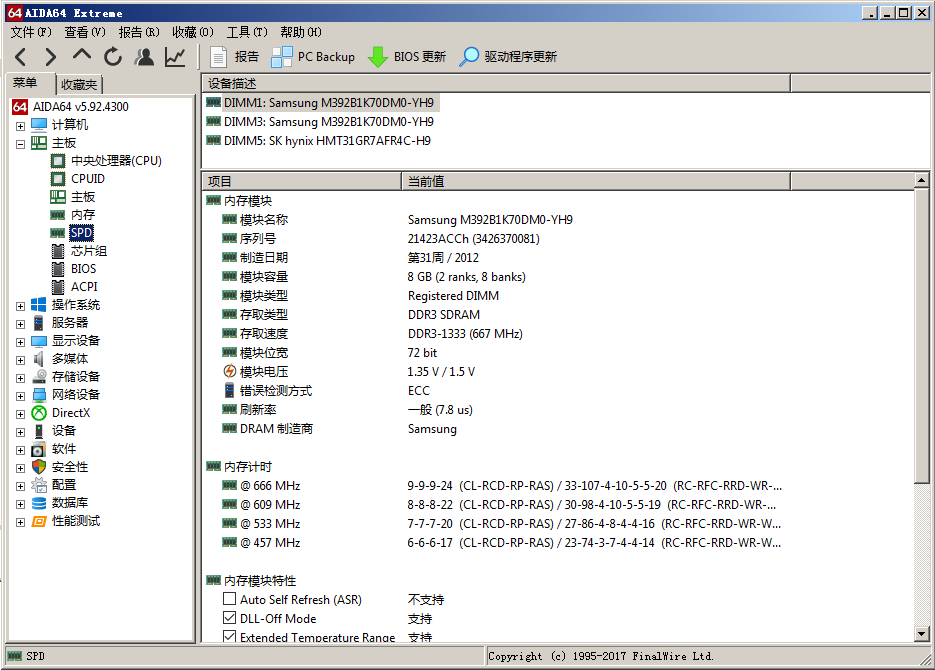This screenshot has height=670, width=935.
Task: Click the 项目 column header
Action: click(302, 181)
